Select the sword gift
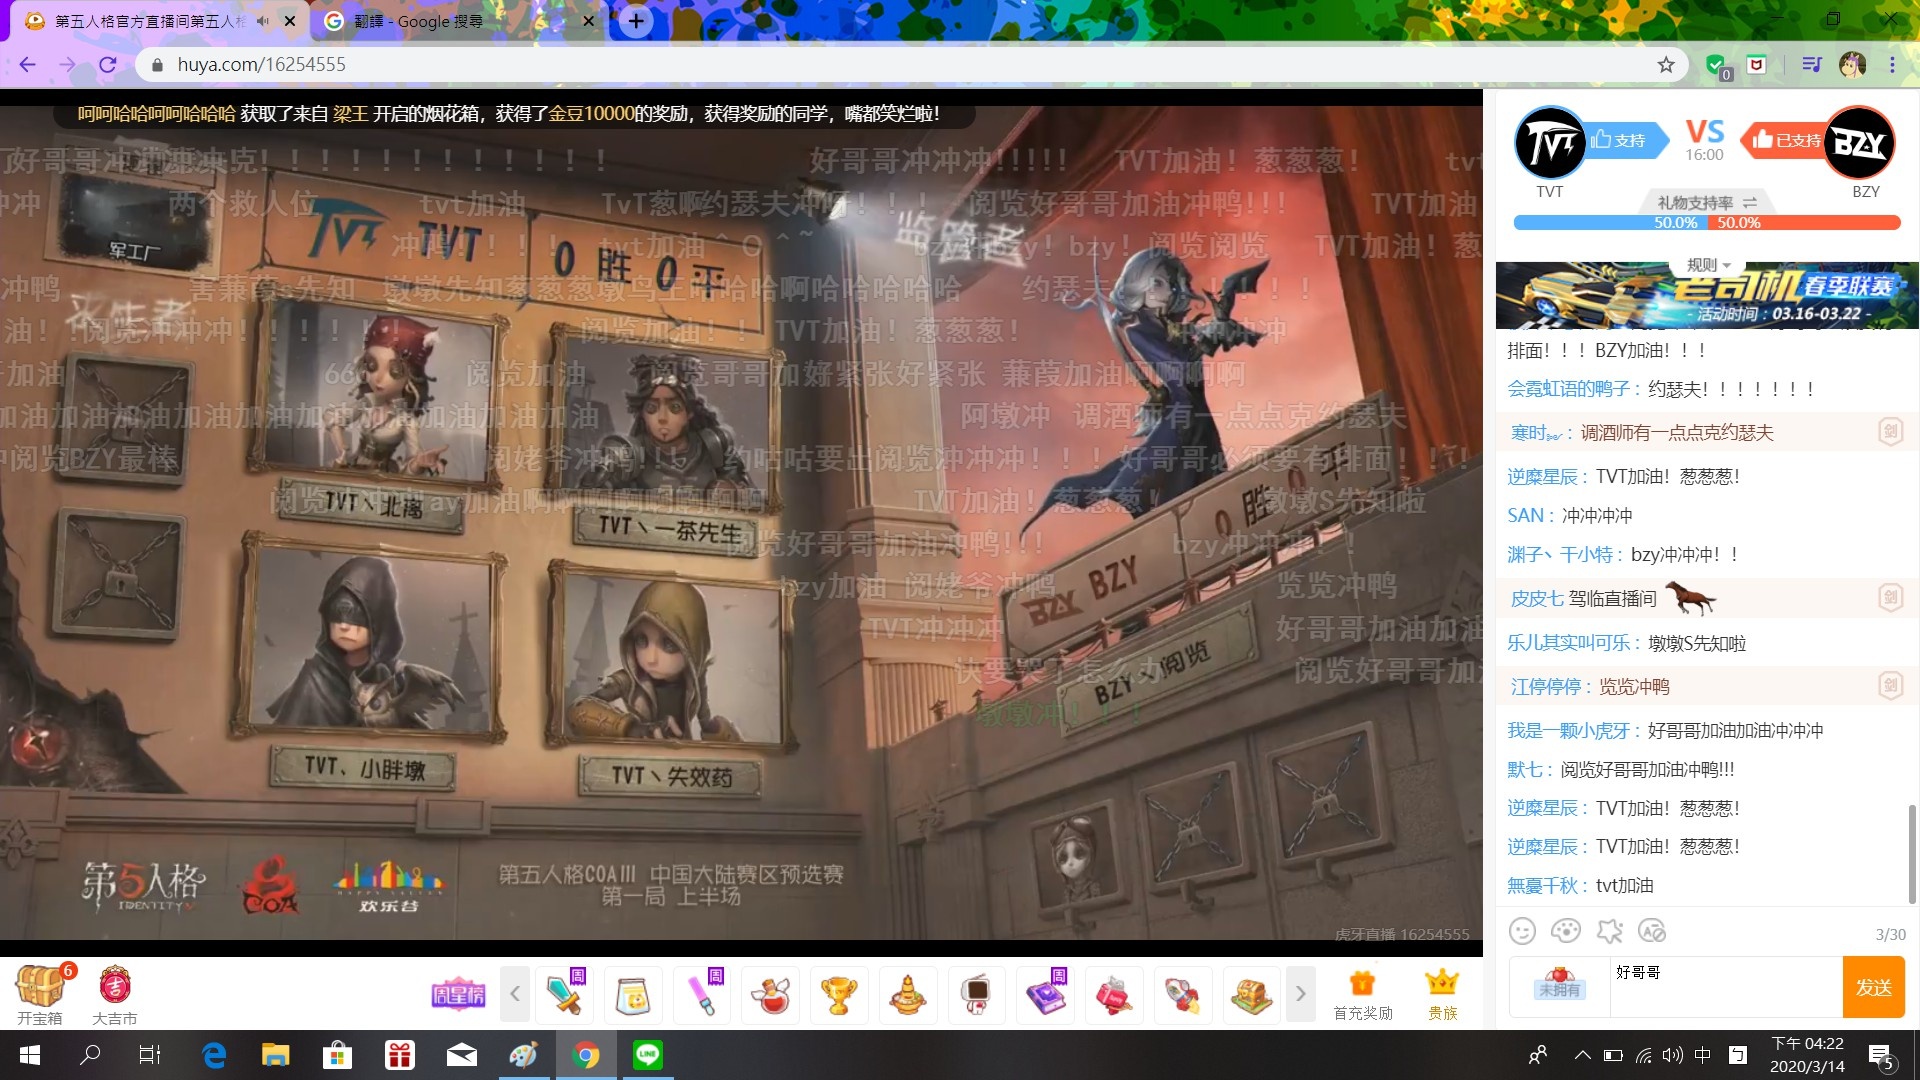1920x1080 pixels. (565, 995)
